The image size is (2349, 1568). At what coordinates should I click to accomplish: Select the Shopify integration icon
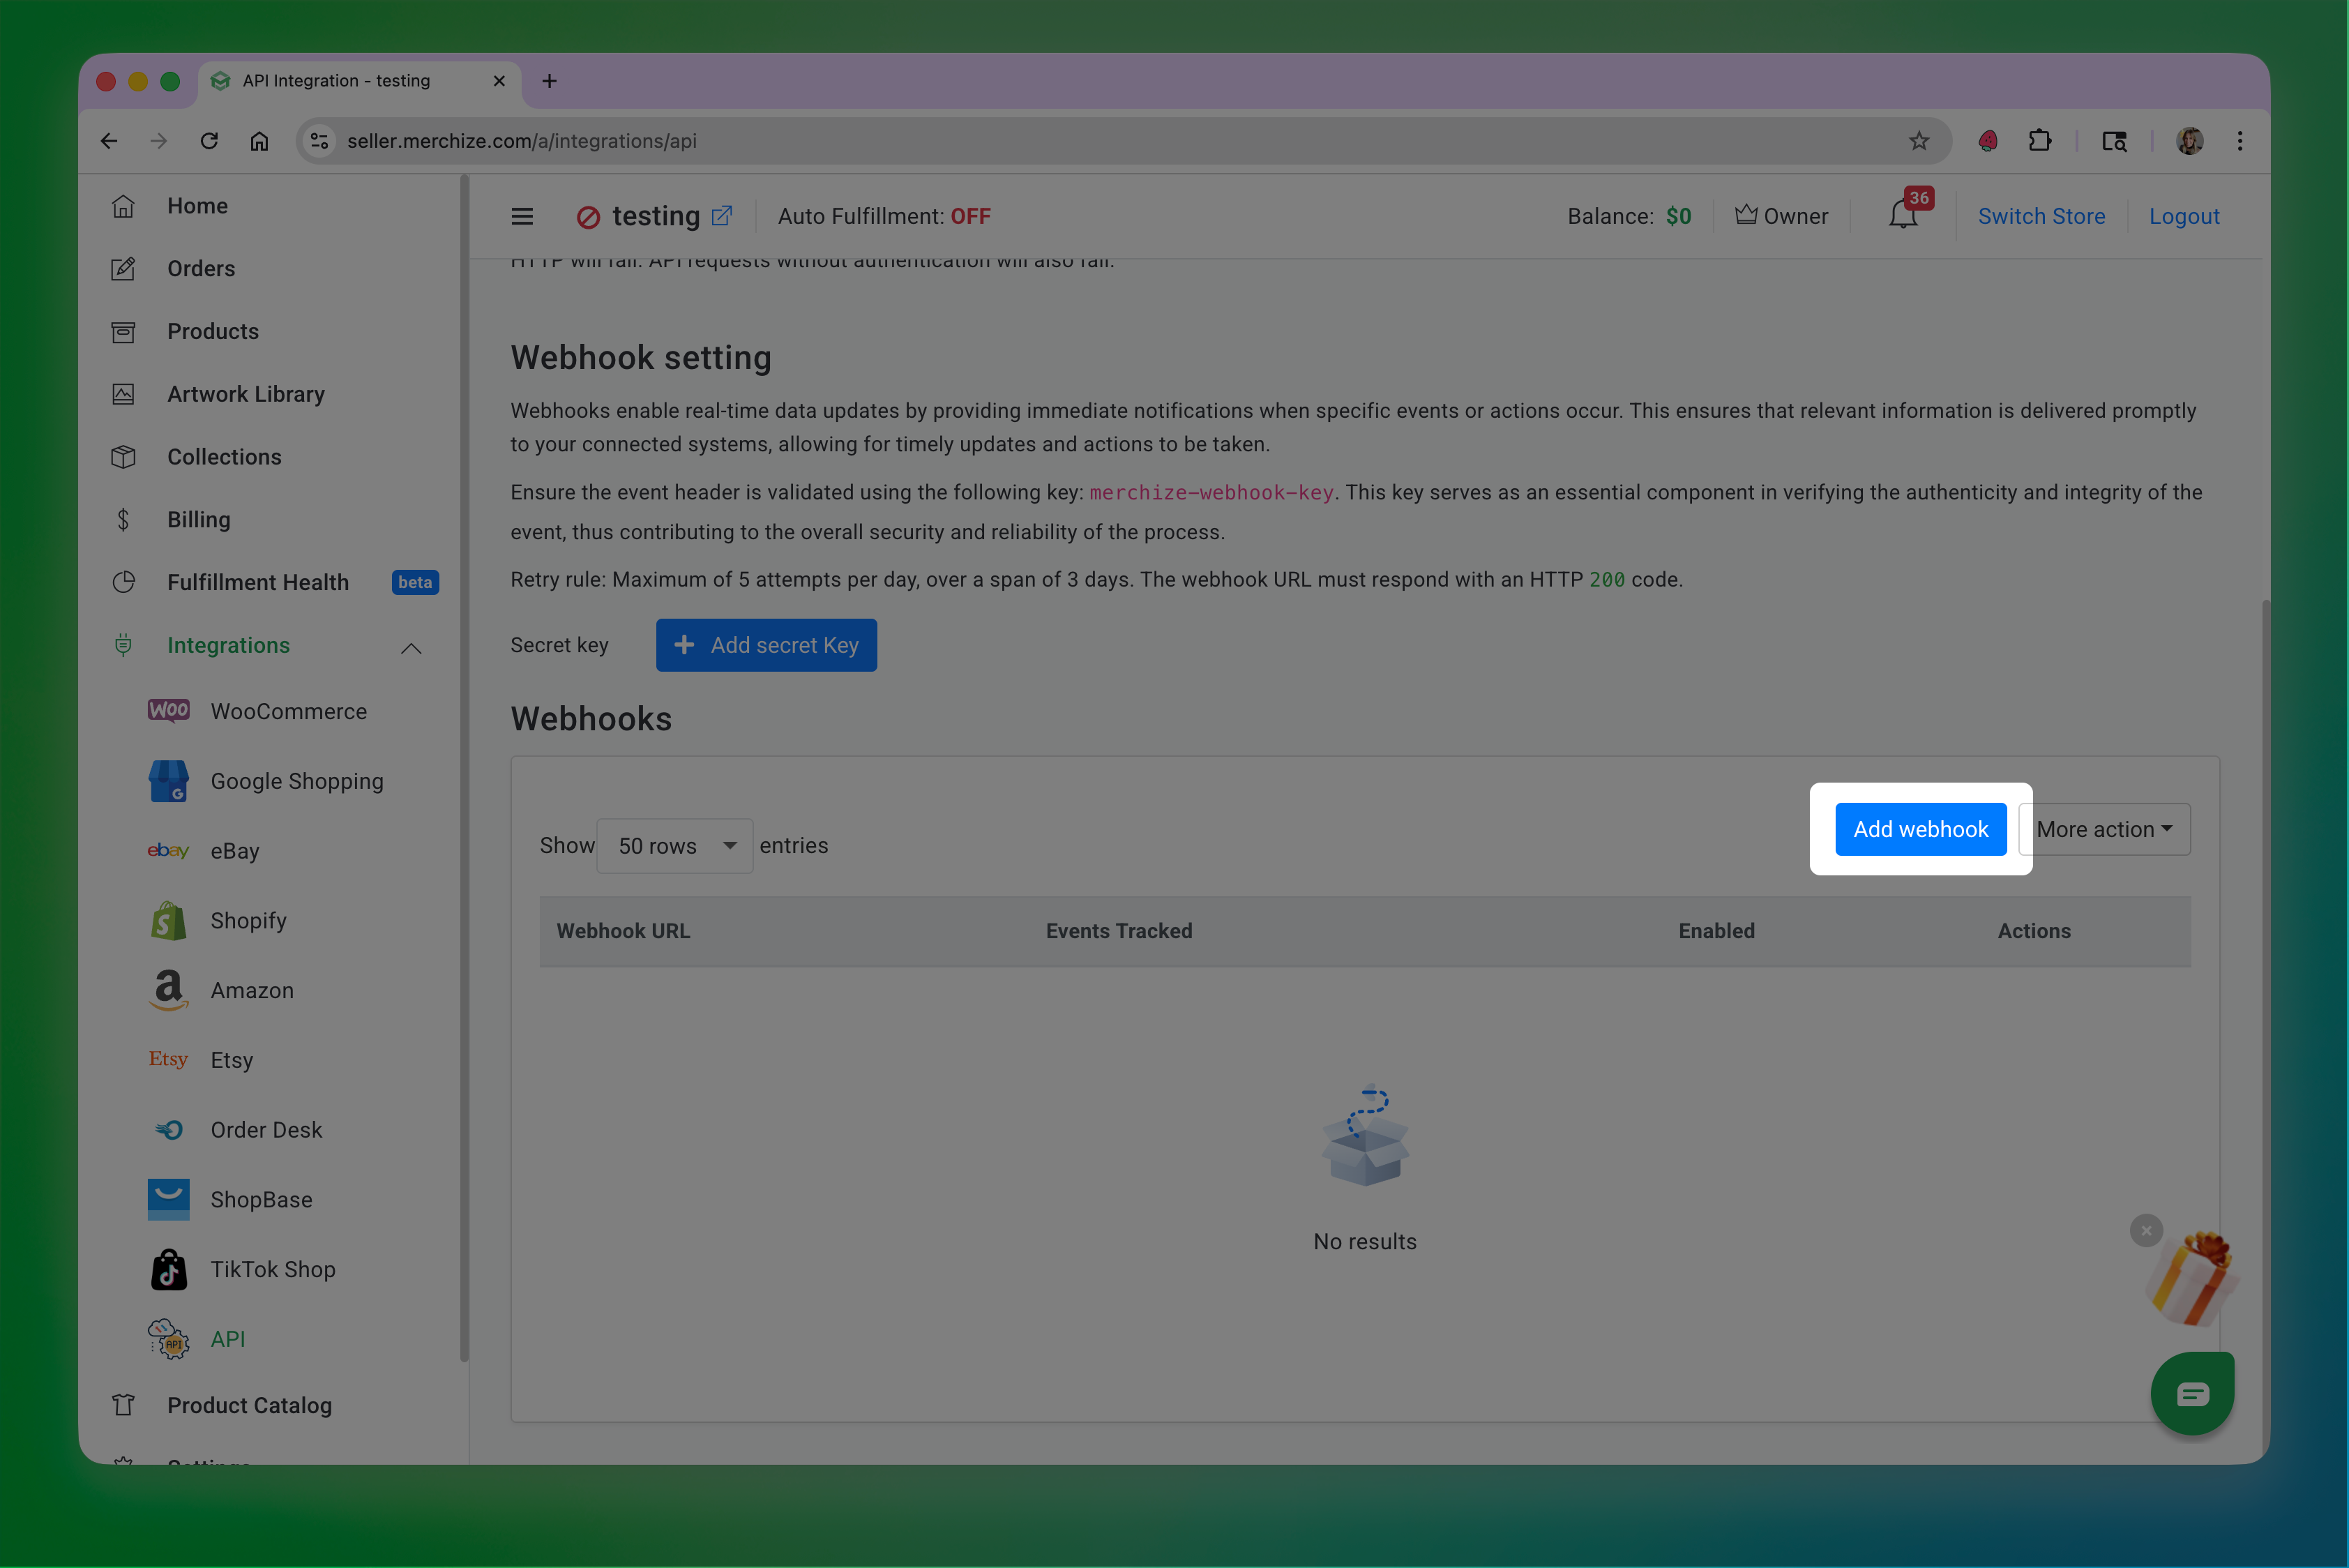click(168, 920)
